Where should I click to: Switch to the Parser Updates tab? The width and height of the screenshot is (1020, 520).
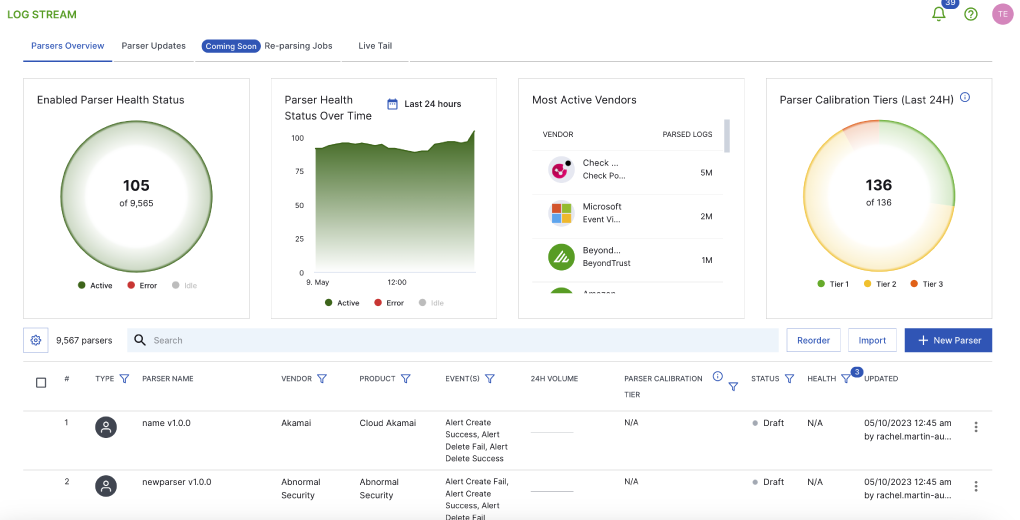pyautogui.click(x=154, y=46)
